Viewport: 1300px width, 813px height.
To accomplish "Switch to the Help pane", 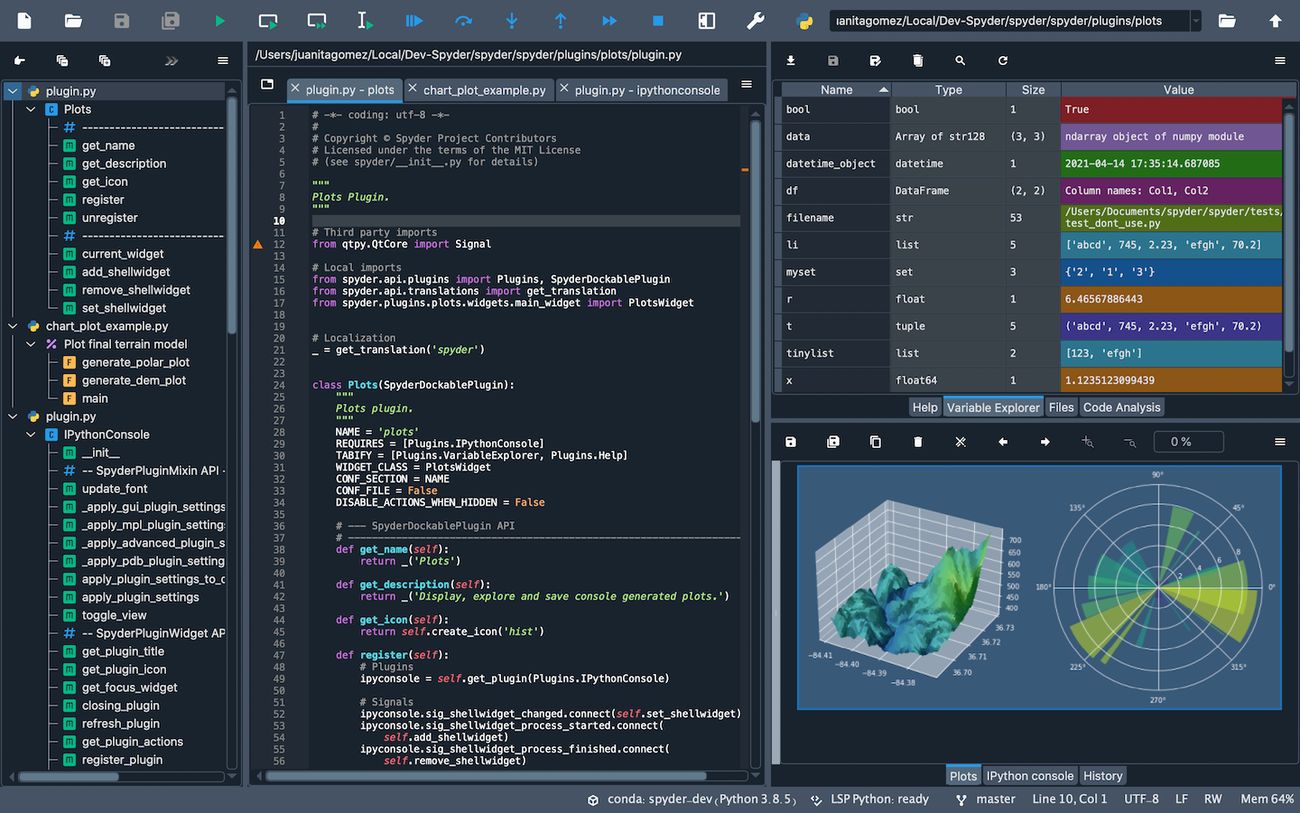I will [x=924, y=407].
